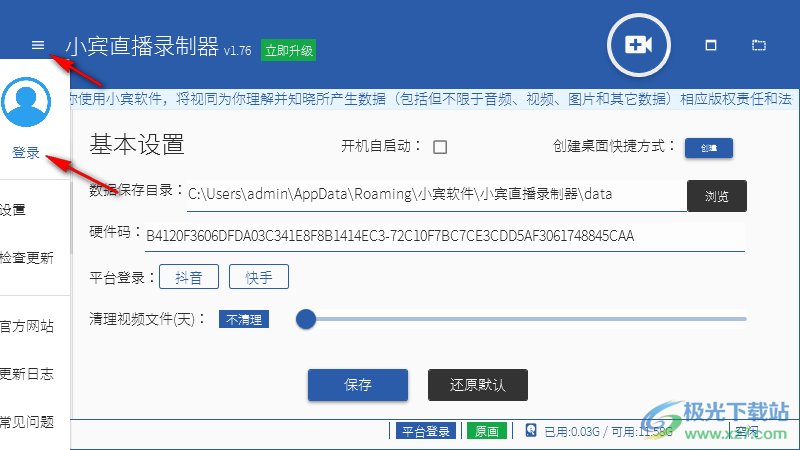Click the dashed rectangle icon in header

pos(759,45)
